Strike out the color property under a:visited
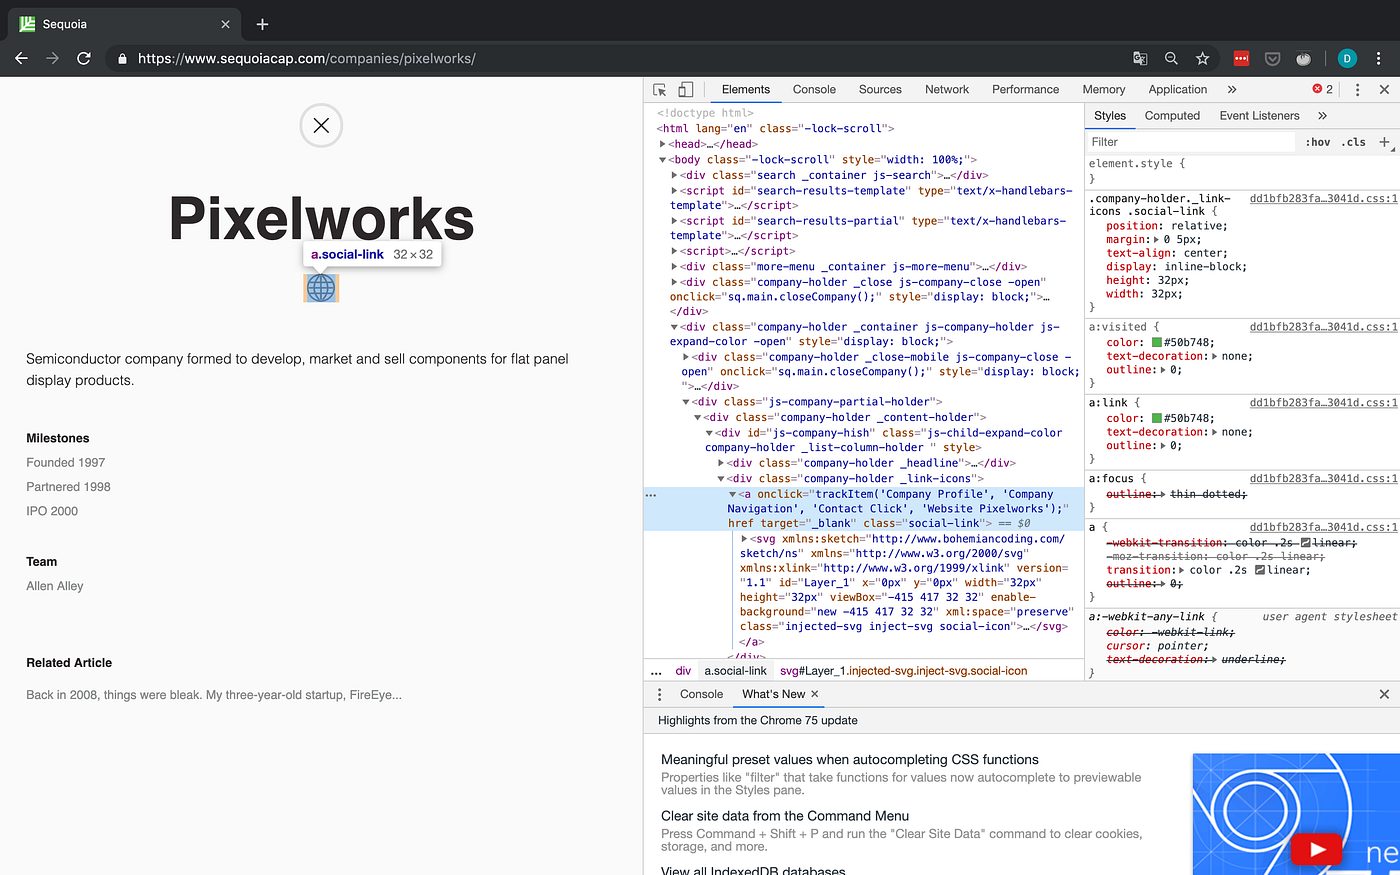The image size is (1400, 875). tap(1126, 341)
